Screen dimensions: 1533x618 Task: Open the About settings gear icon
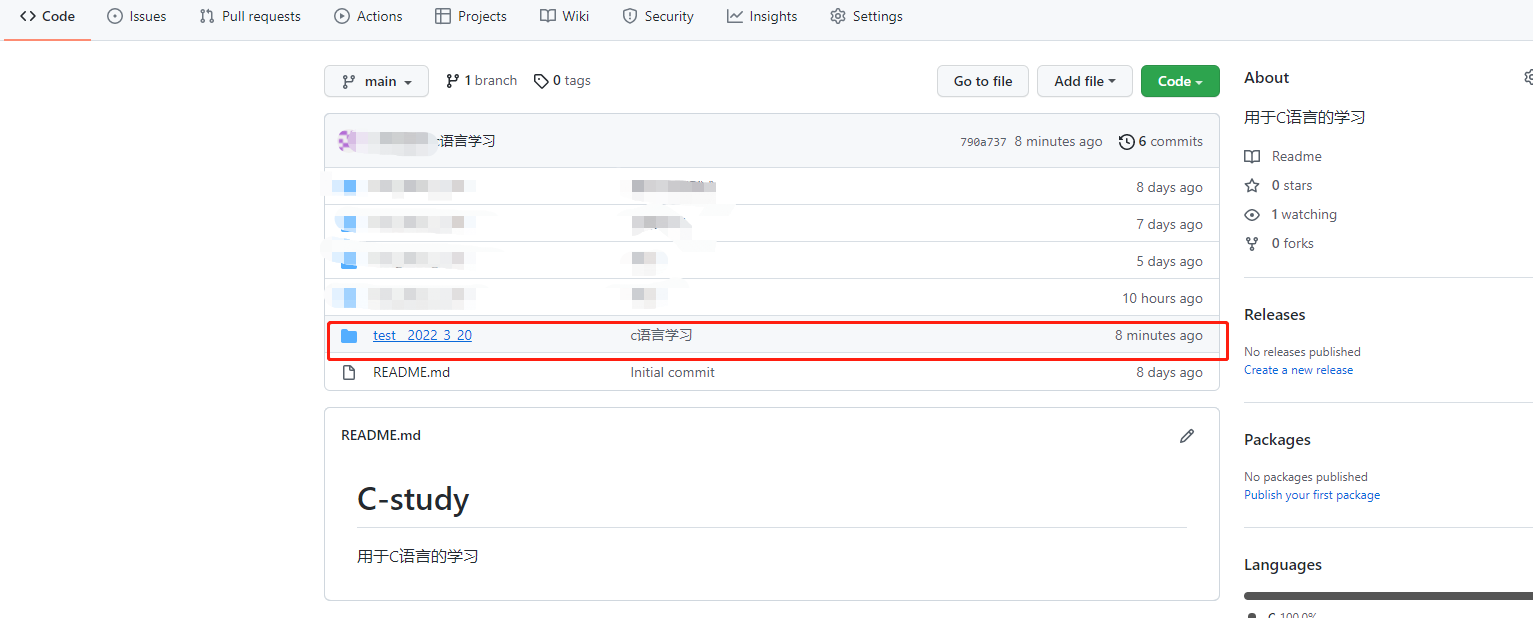coord(1528,75)
